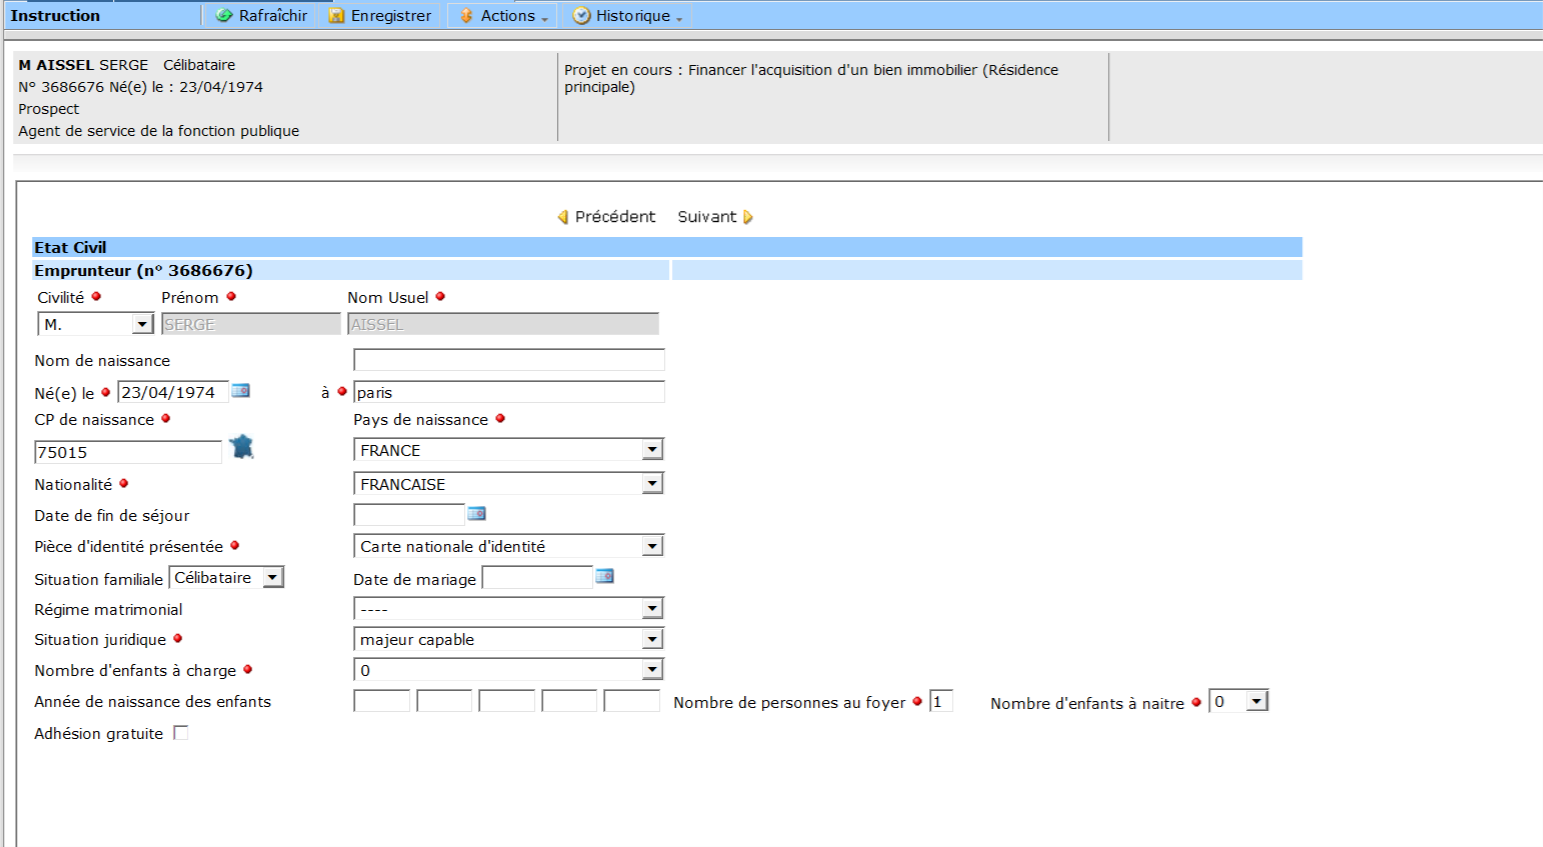Click the Précédent left arrow icon
This screenshot has width=1543, height=847.
[x=563, y=217]
